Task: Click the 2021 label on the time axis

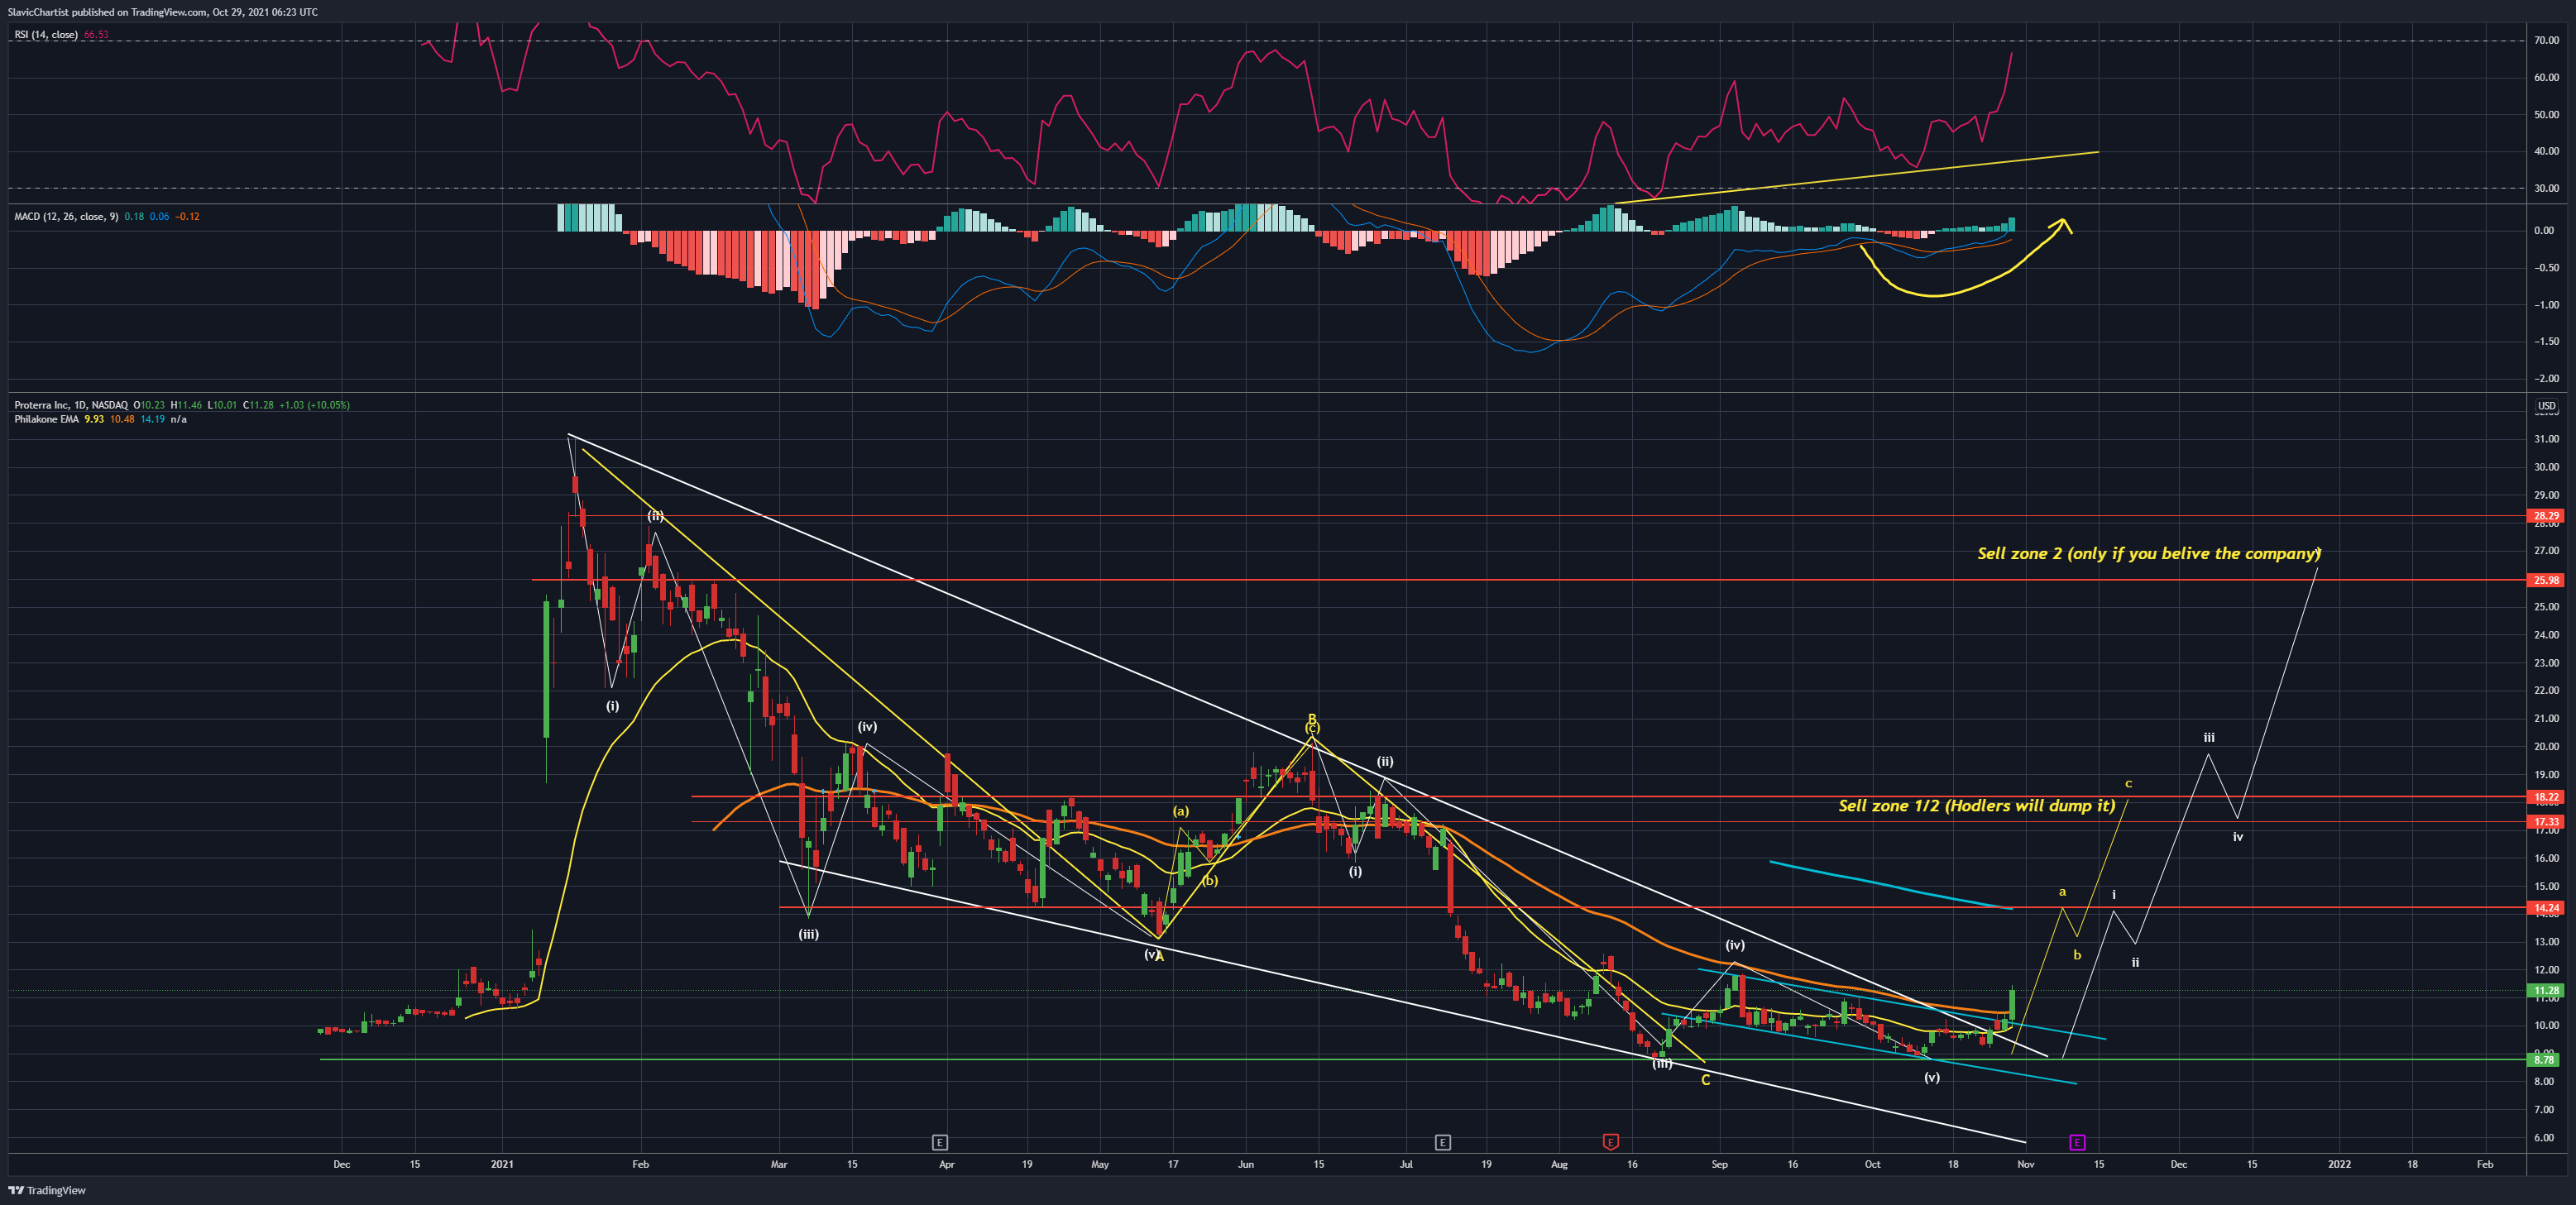Action: (x=502, y=1164)
